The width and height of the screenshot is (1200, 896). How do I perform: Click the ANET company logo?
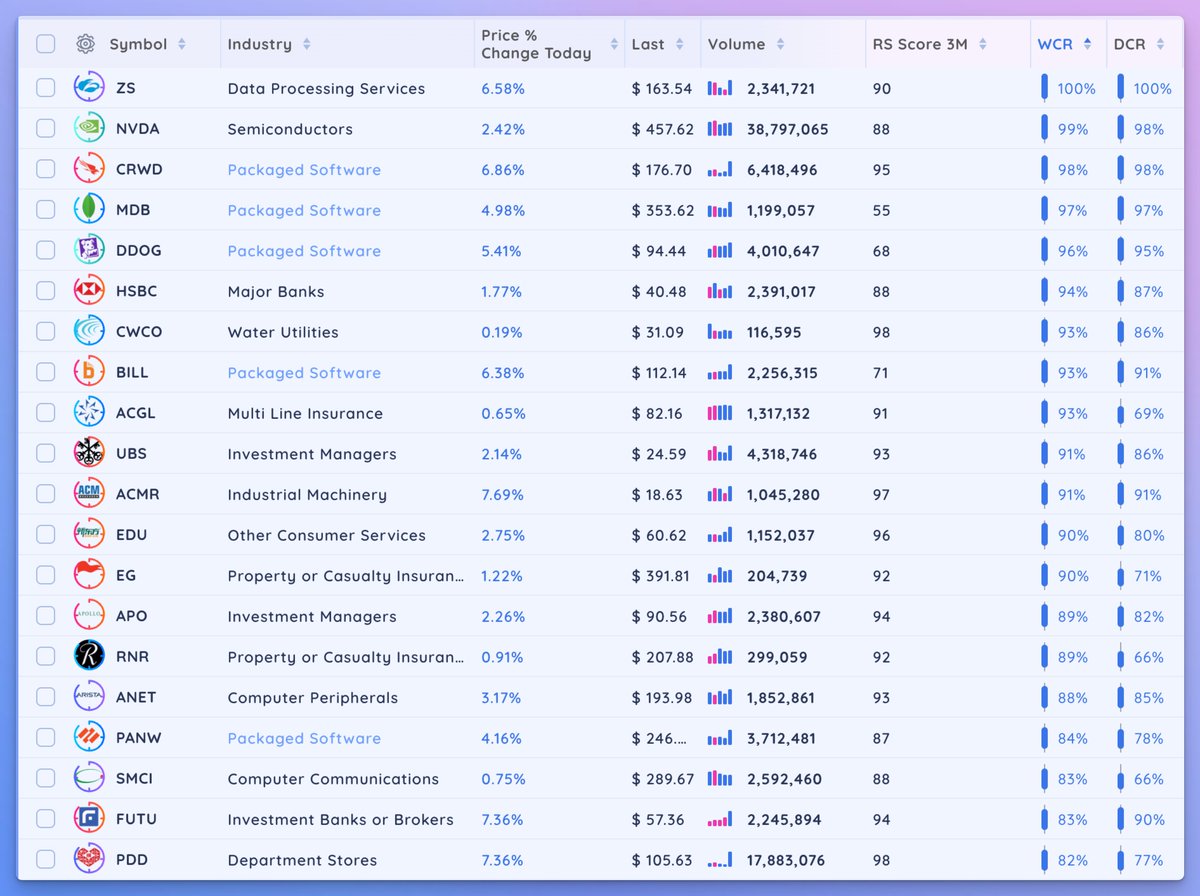tap(89, 697)
